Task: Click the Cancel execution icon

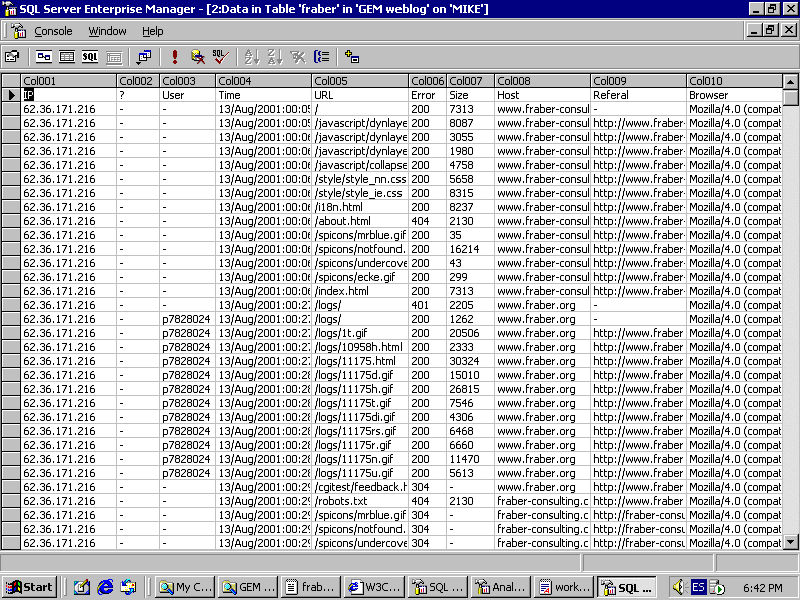Action: tap(197, 57)
